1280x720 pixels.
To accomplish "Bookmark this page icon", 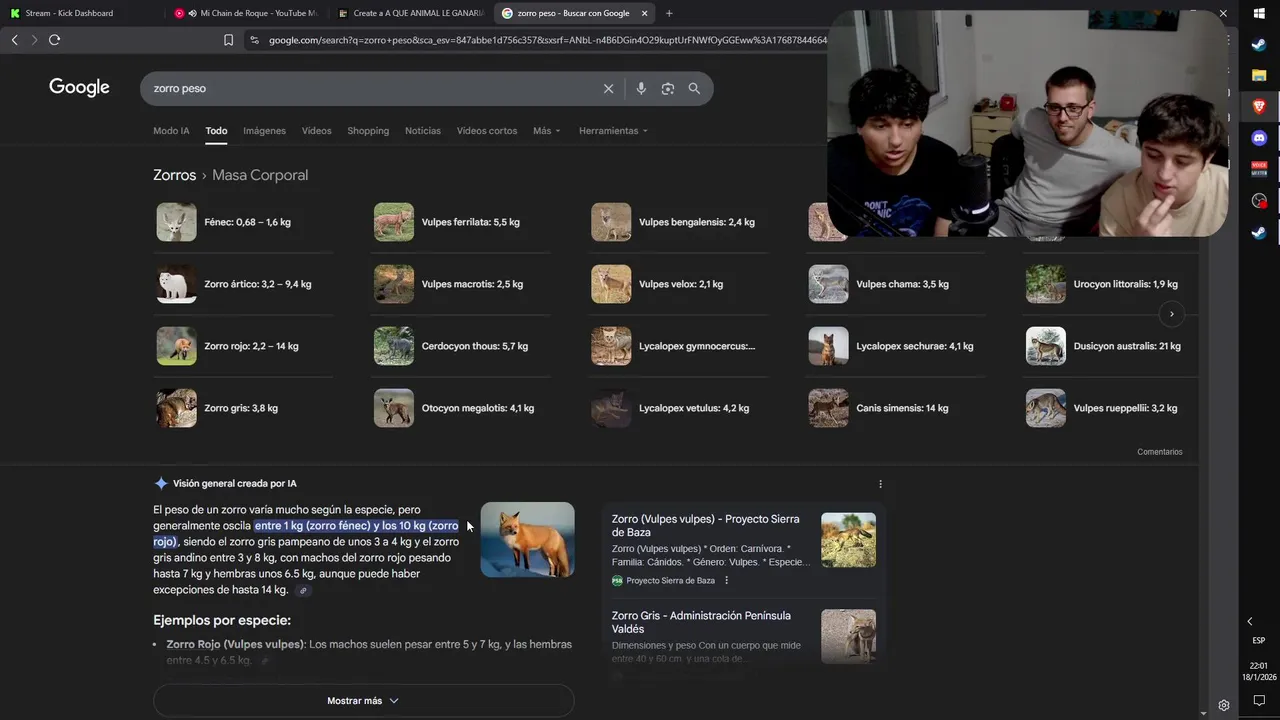I will point(228,40).
